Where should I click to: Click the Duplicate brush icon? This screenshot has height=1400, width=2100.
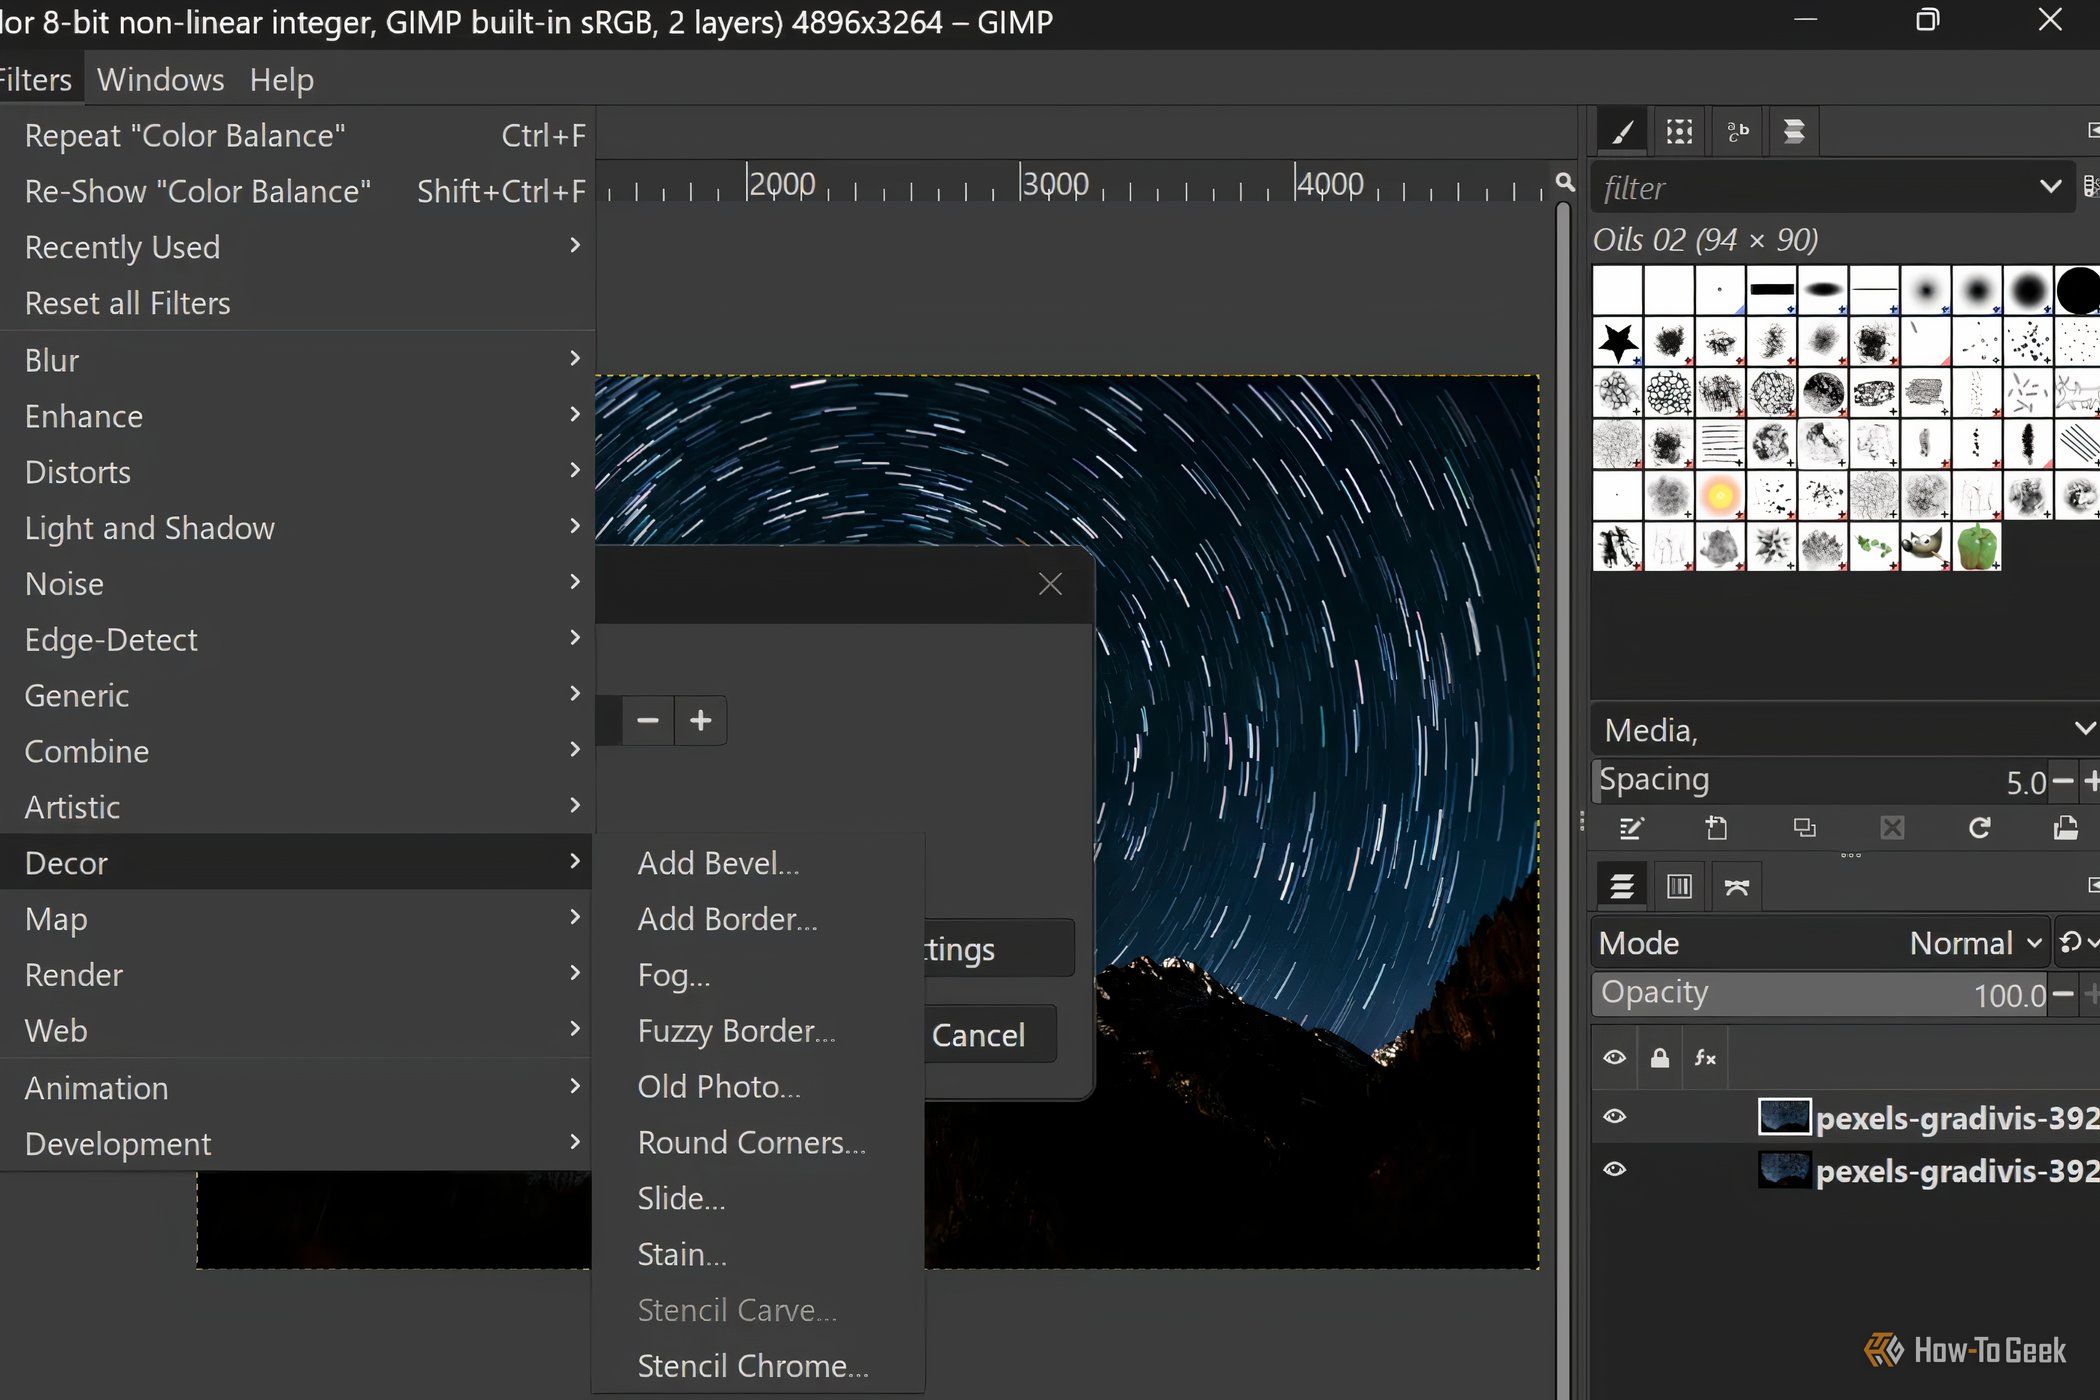[1804, 828]
